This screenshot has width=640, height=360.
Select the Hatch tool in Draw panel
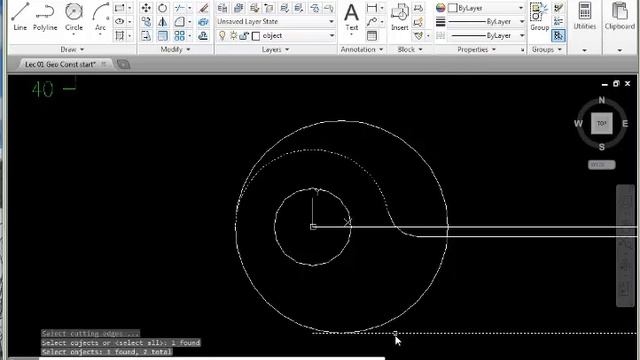click(x=120, y=36)
